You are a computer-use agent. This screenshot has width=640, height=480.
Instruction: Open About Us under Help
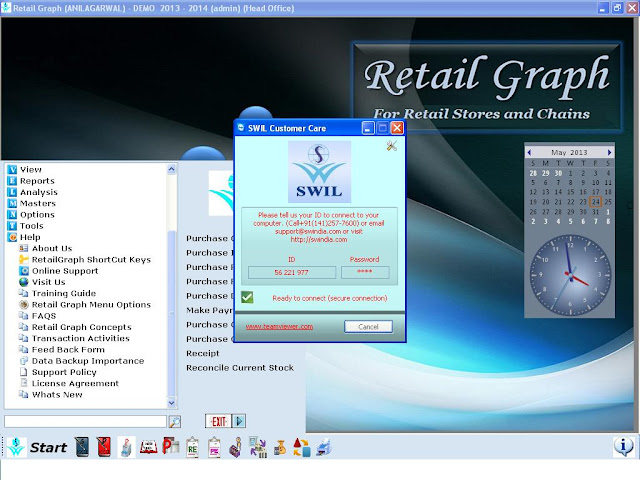pyautogui.click(x=52, y=248)
